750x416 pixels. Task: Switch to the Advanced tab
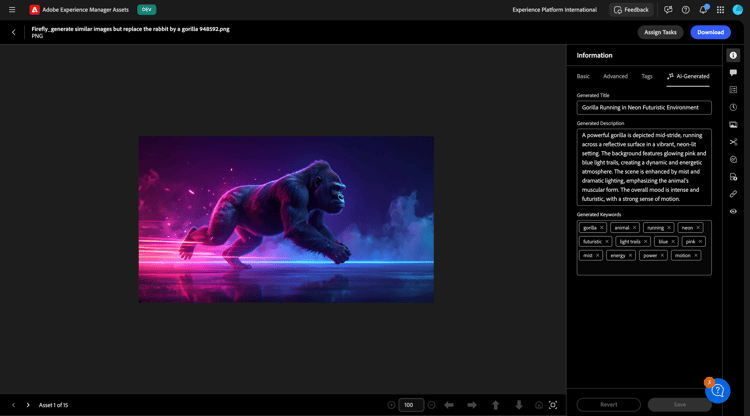pos(615,77)
